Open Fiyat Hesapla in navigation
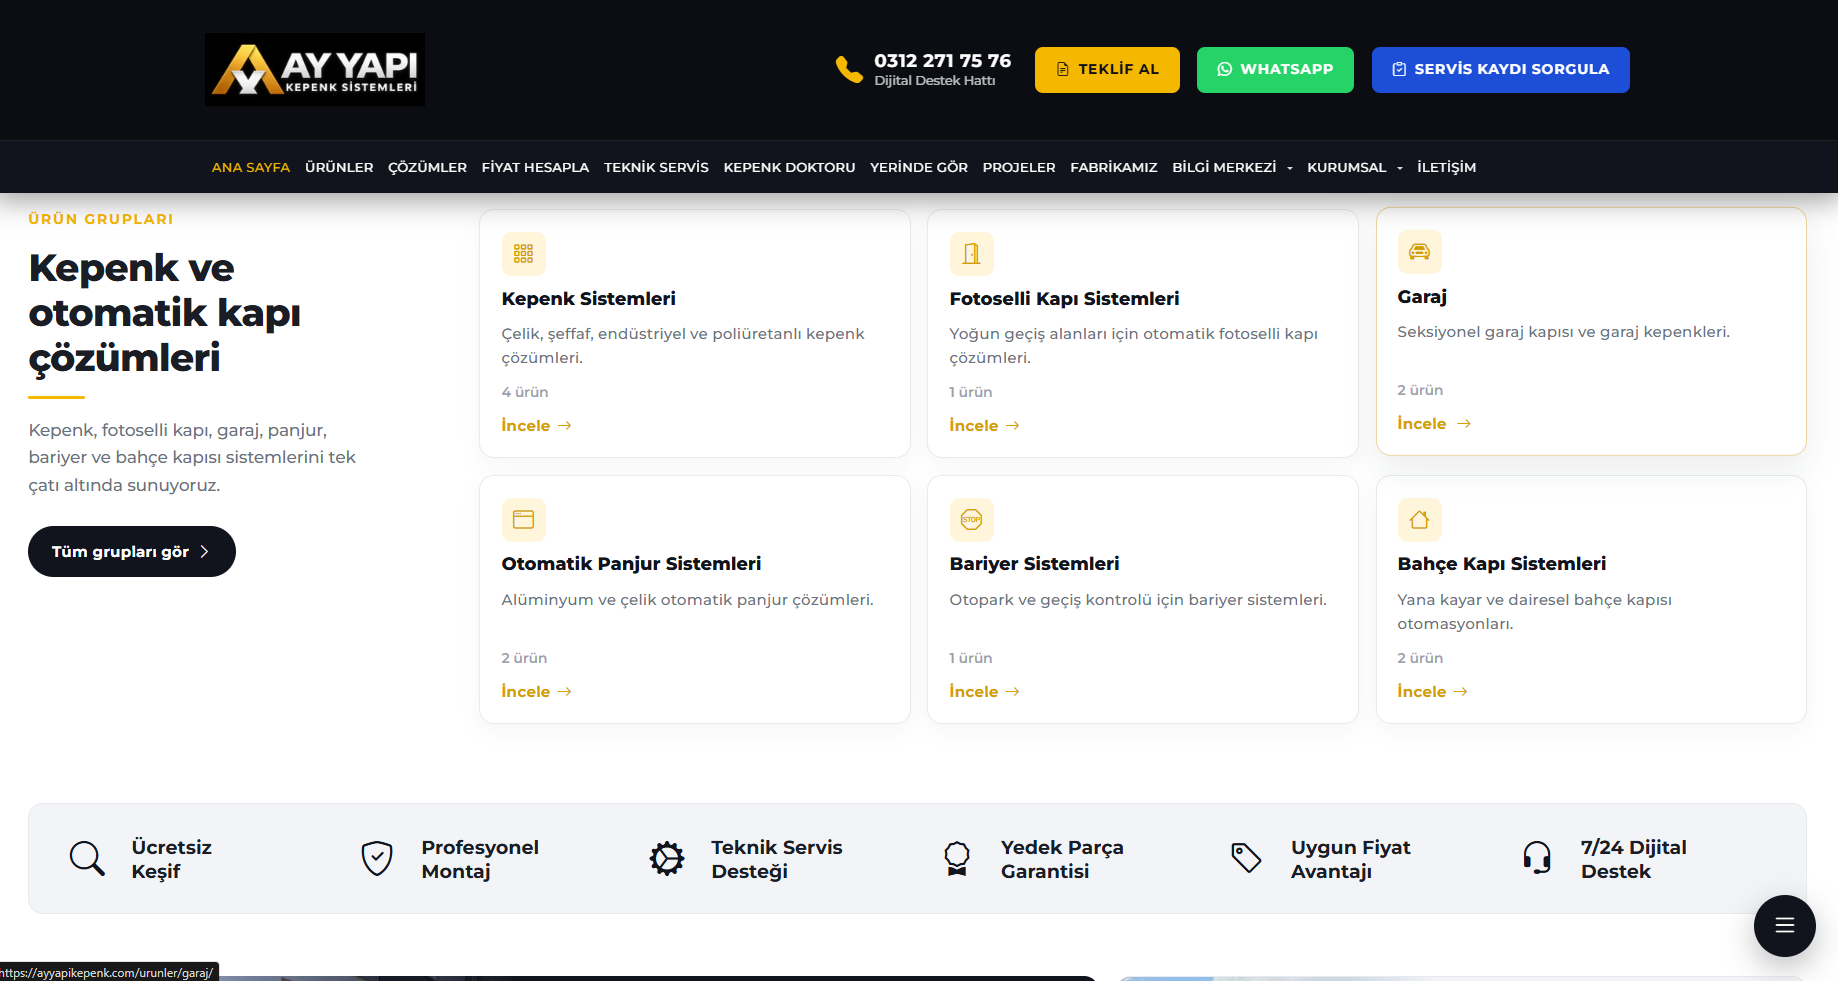 pos(535,167)
